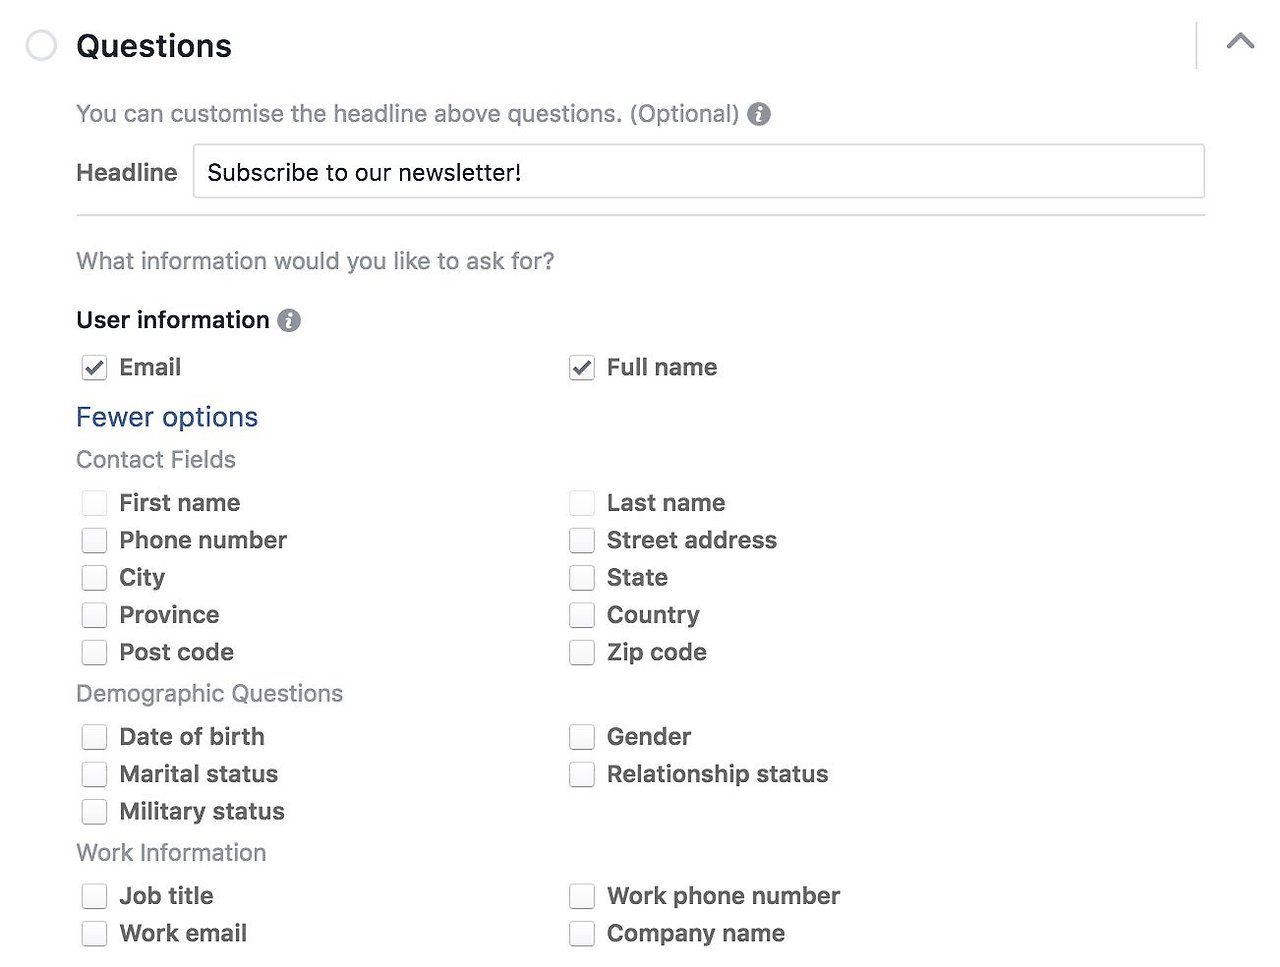
Task: Tick the Gender checkbox
Action: click(582, 737)
